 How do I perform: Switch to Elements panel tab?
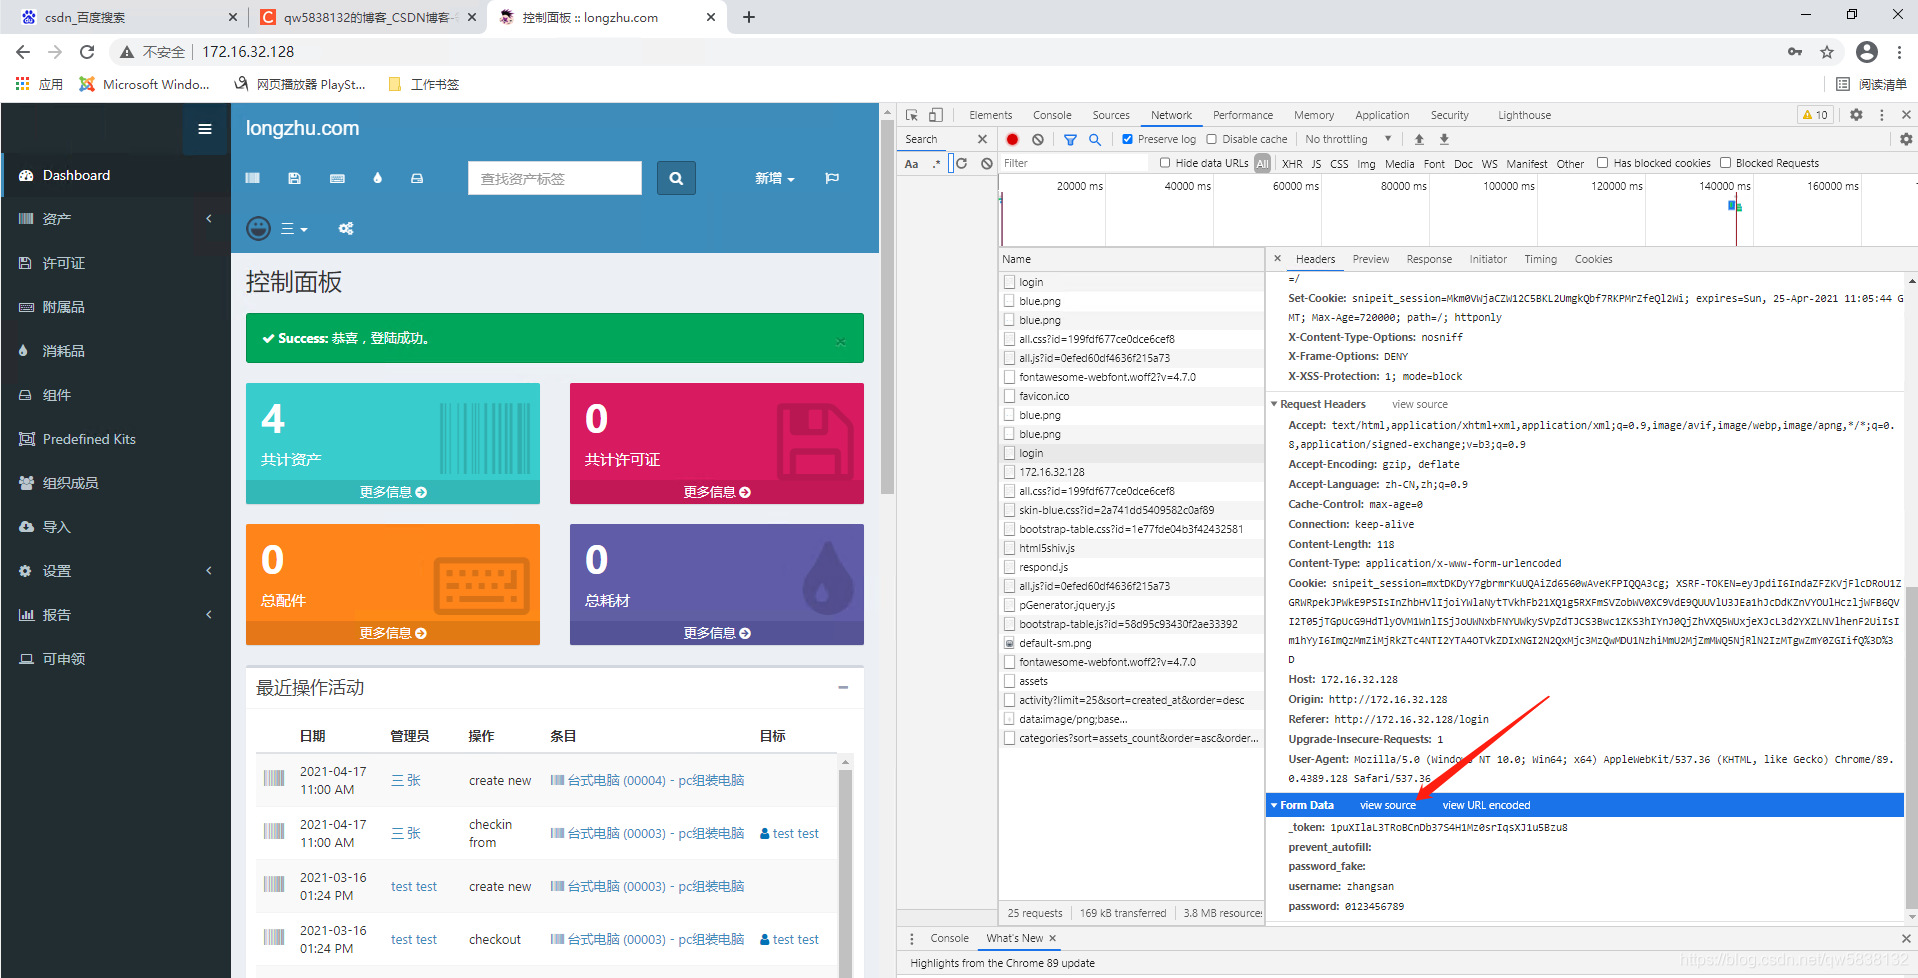click(x=990, y=115)
